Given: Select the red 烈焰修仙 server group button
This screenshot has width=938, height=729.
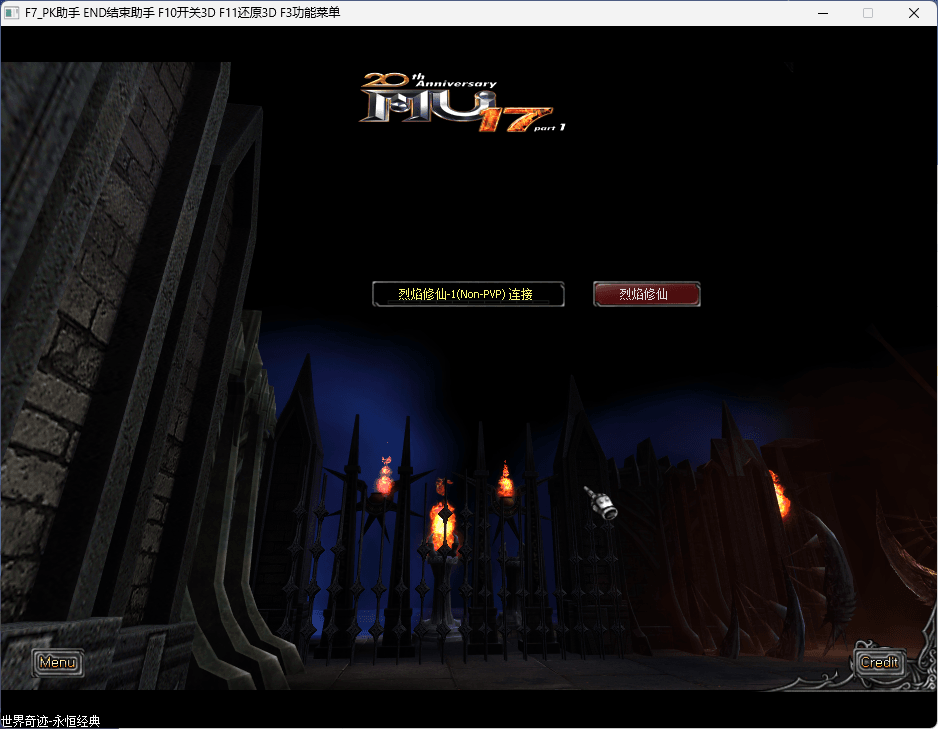Looking at the screenshot, I should 647,294.
